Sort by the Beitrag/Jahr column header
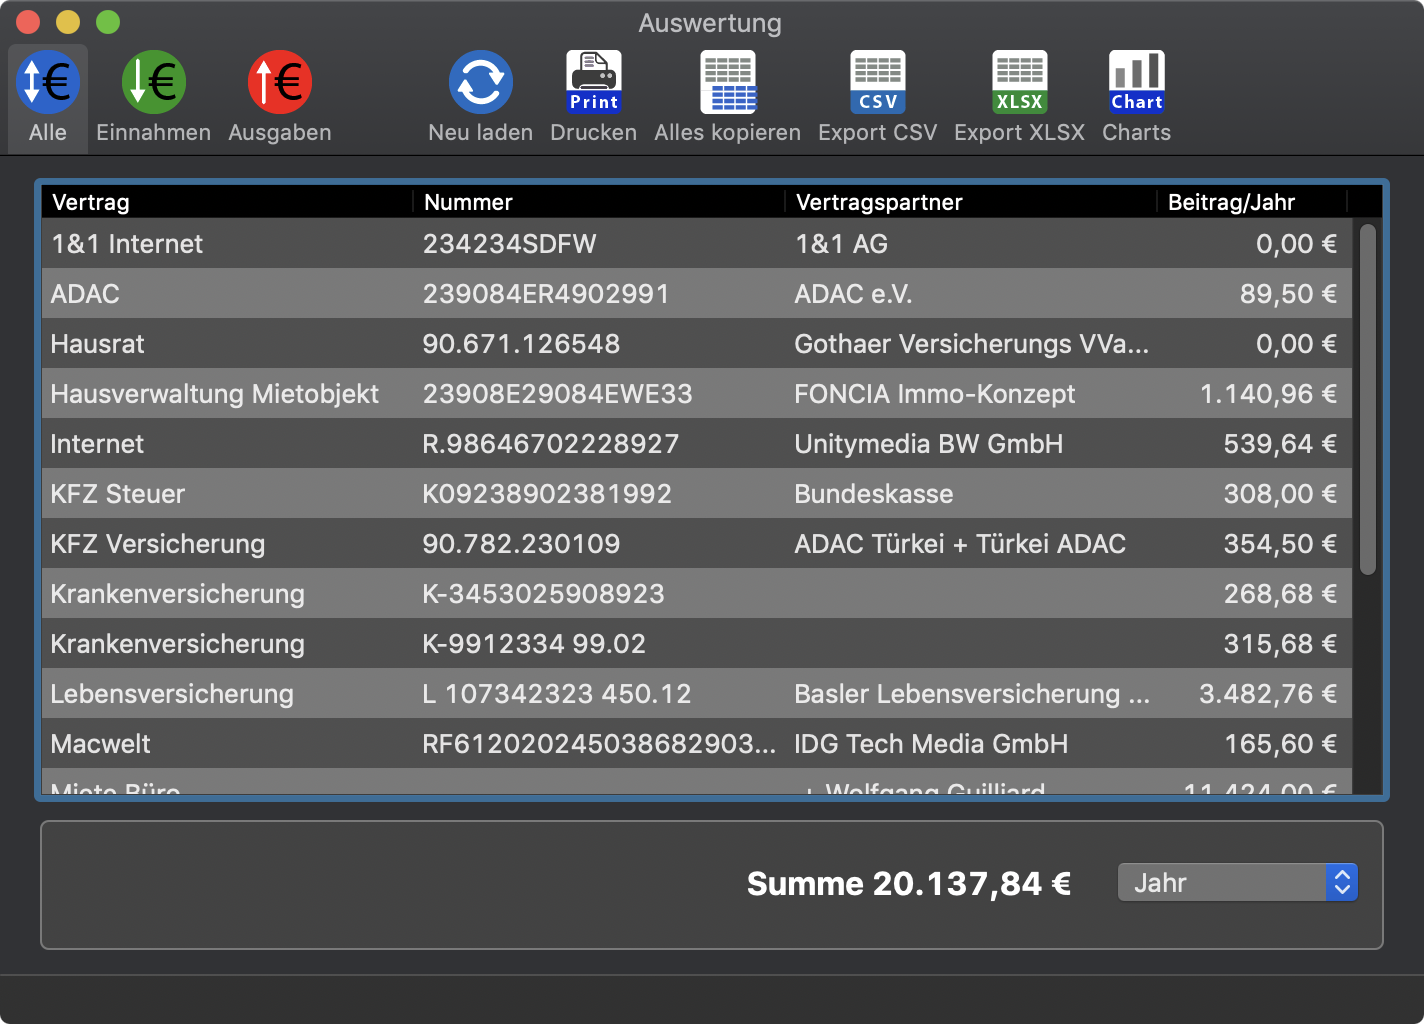The height and width of the screenshot is (1024, 1424). [1252, 202]
